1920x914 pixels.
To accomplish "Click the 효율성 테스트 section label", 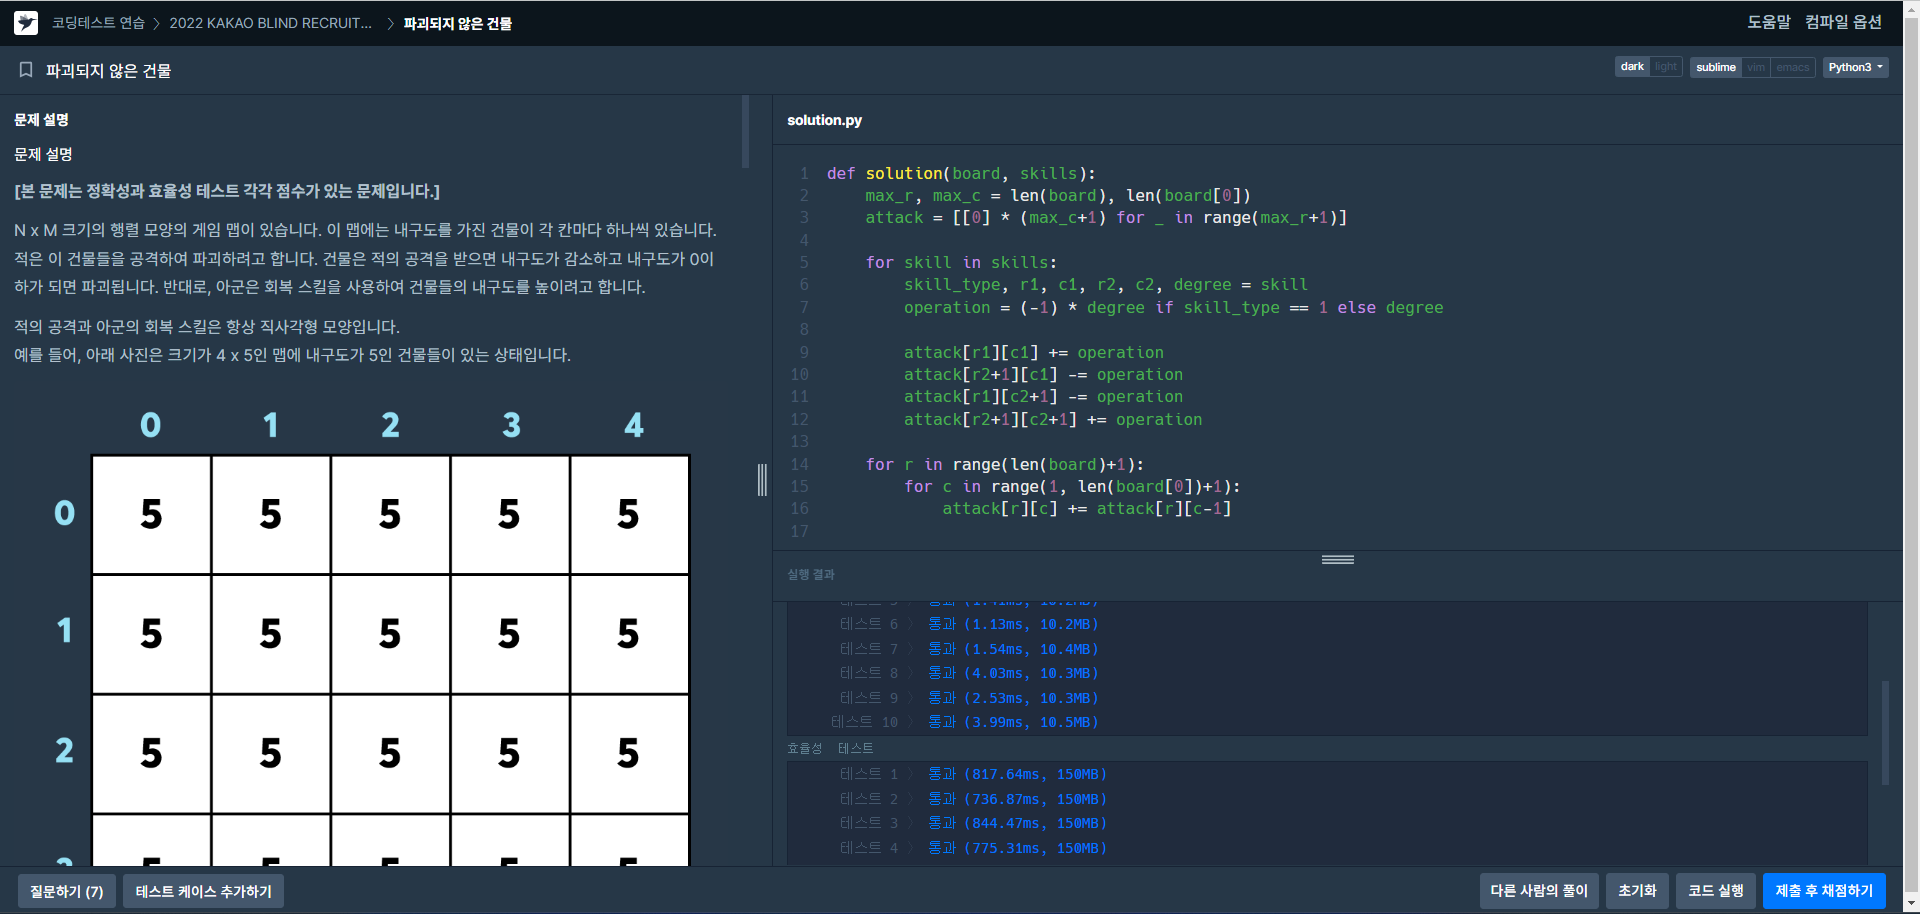I will [830, 748].
